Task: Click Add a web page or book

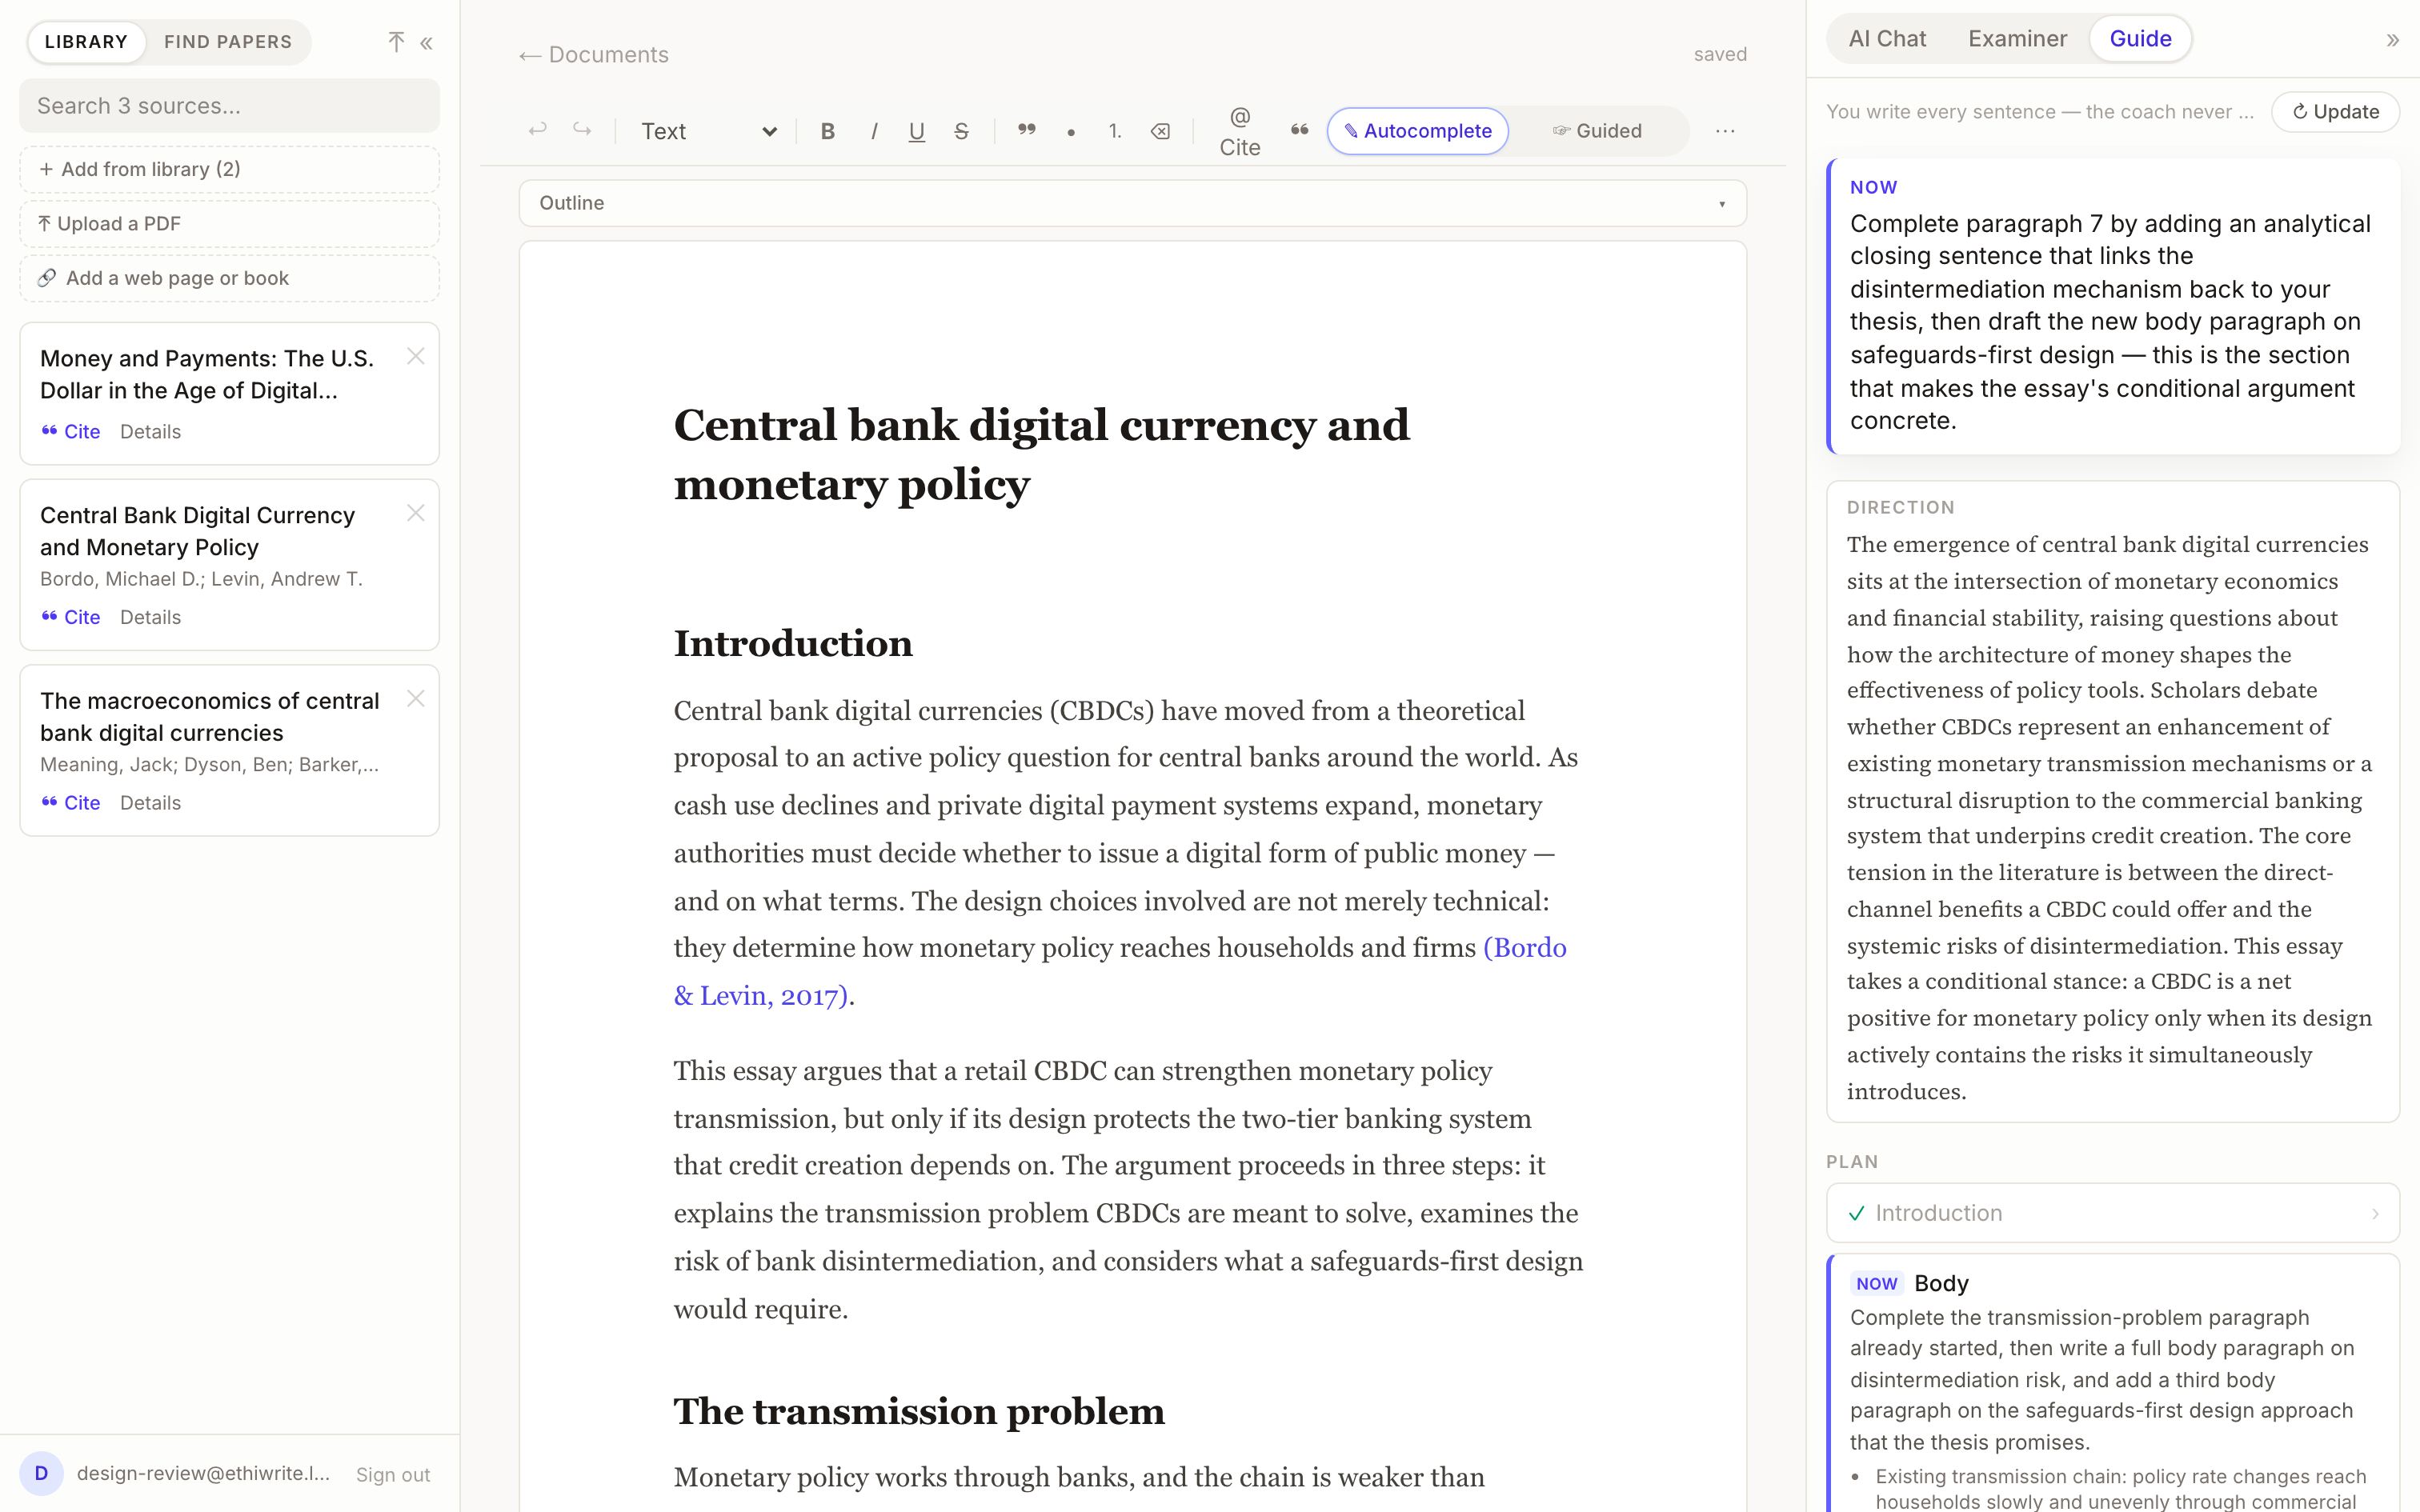Action: click(x=229, y=278)
